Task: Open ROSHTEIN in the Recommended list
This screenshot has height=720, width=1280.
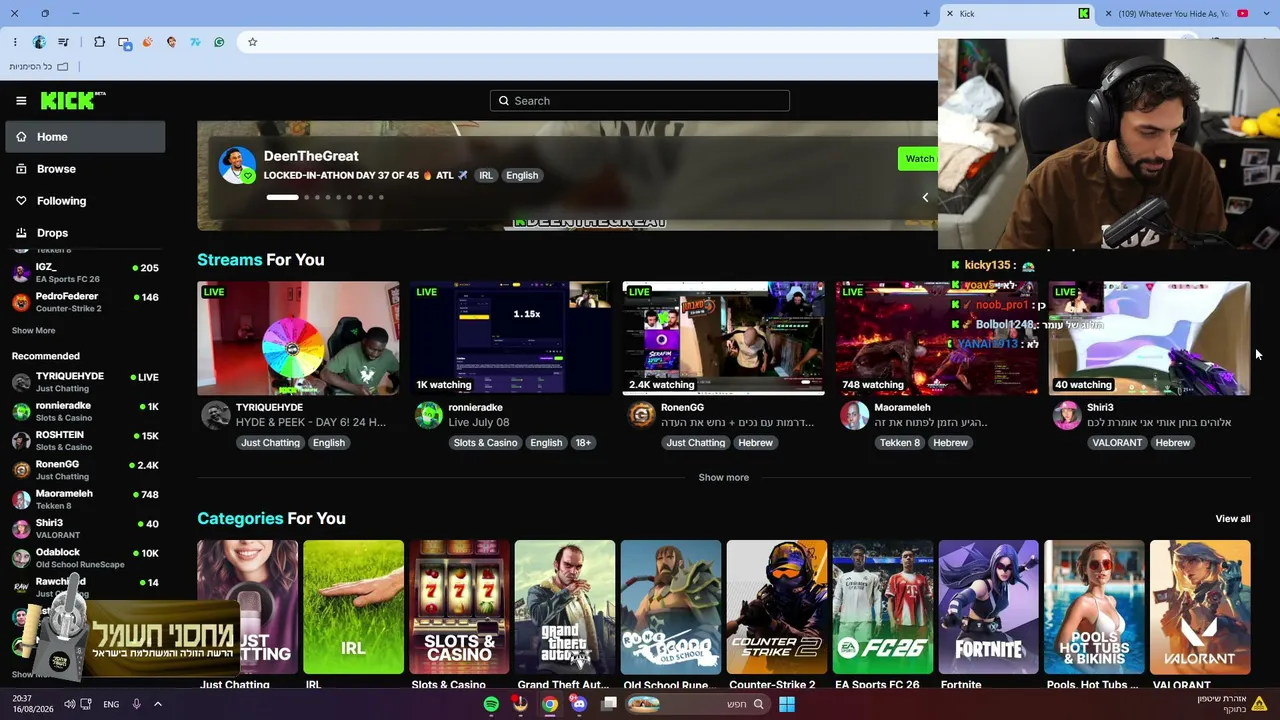Action: pos(85,440)
